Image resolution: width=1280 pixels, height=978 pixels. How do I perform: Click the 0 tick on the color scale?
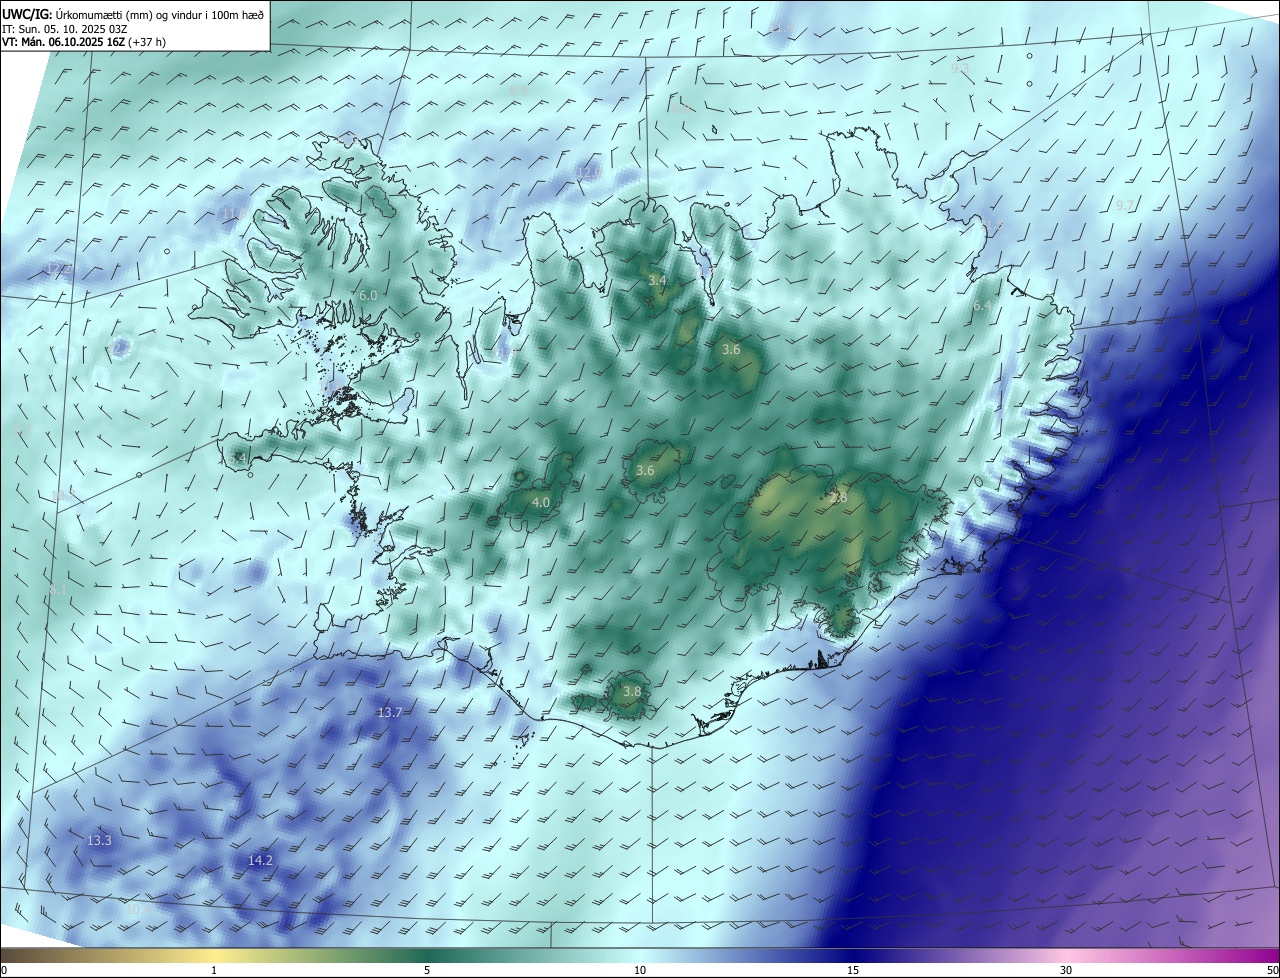[4, 970]
